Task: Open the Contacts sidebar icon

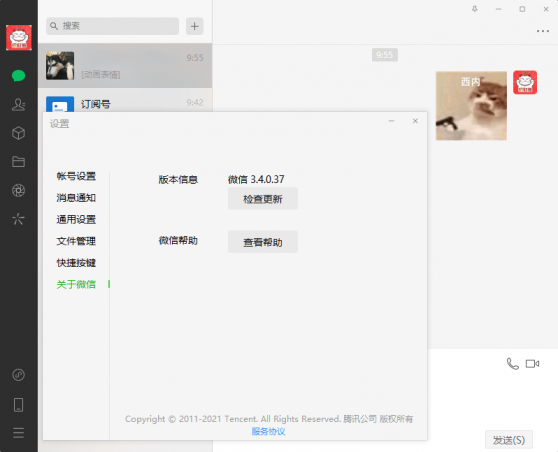Action: pos(19,104)
